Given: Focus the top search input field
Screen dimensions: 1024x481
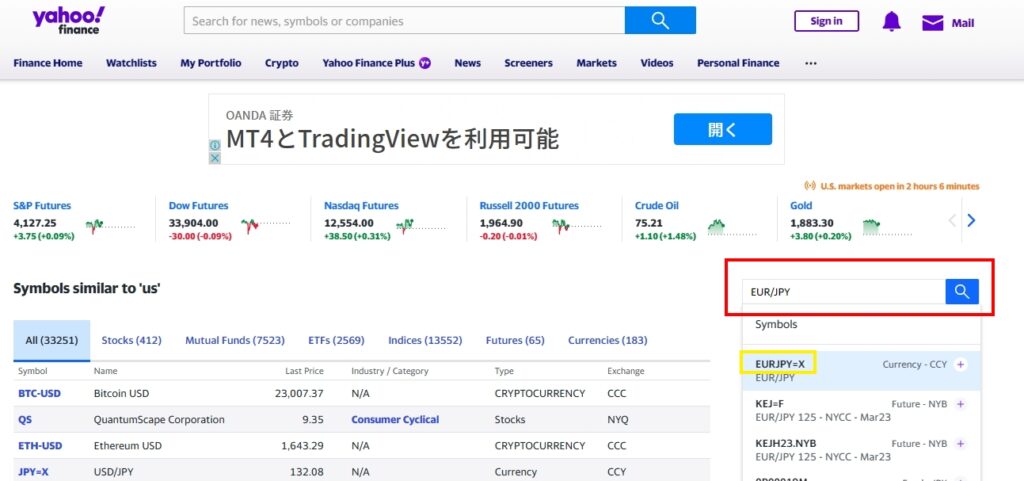Looking at the screenshot, I should [x=404, y=20].
